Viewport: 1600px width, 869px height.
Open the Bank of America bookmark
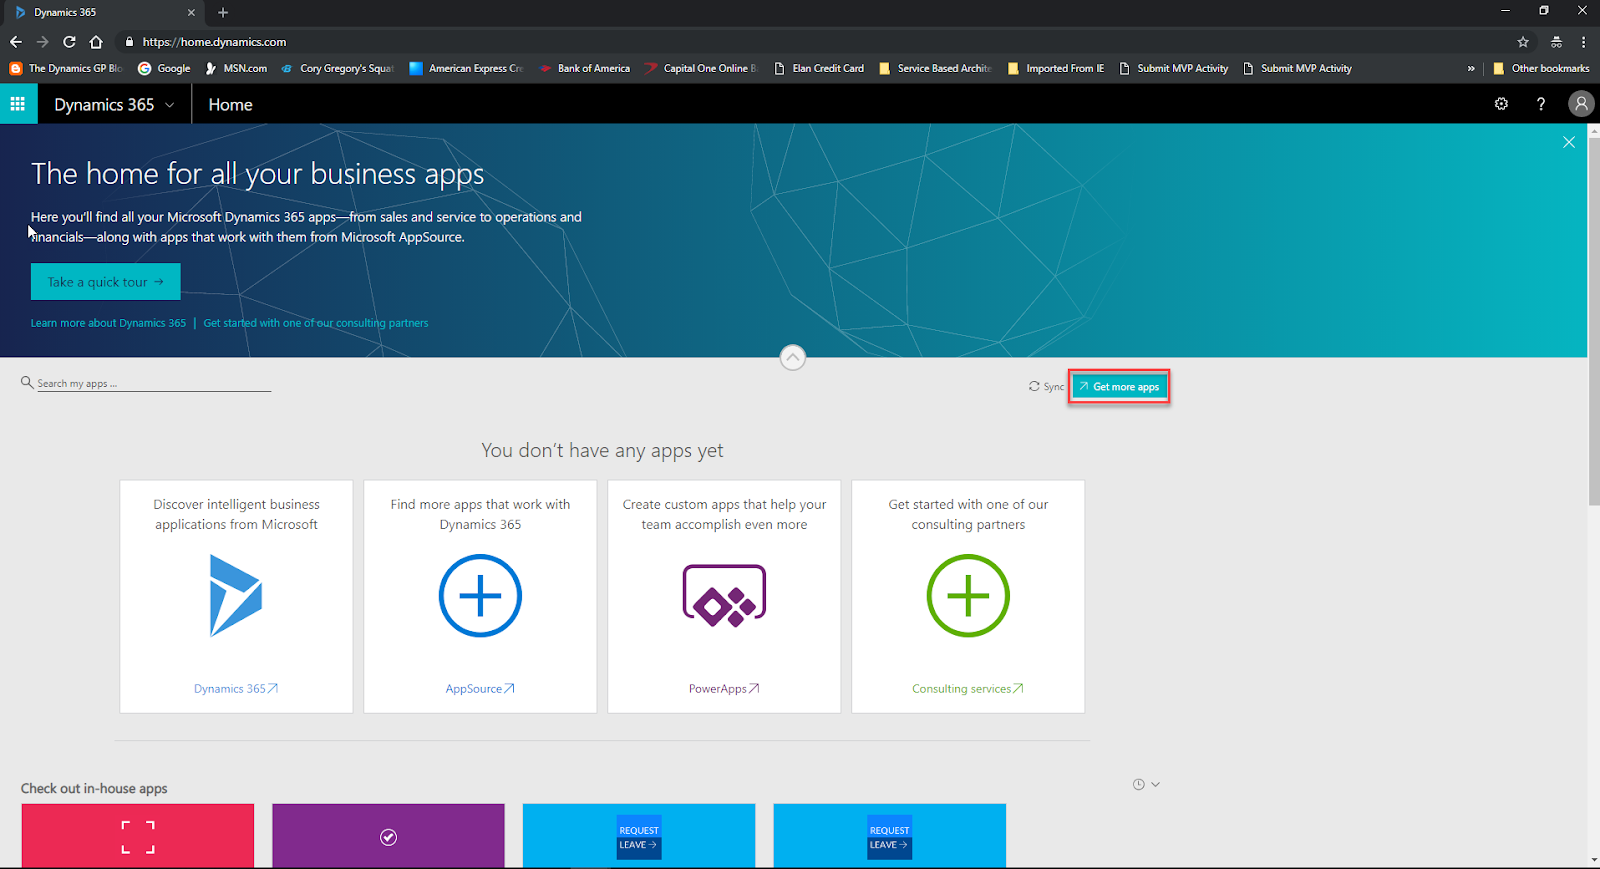(x=585, y=69)
